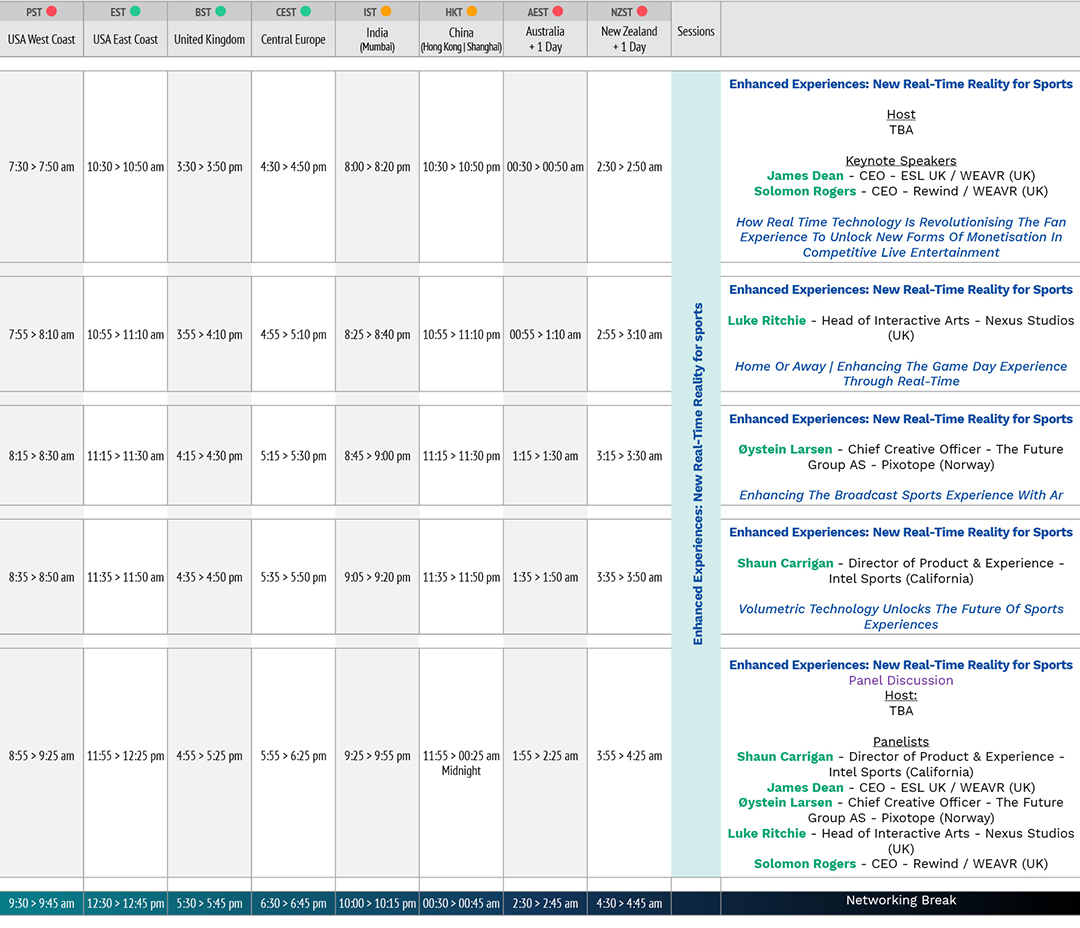The image size is (1080, 928).
Task: Select Networking Break IST time '10:00 > 10:15 pm'
Action: point(377,903)
